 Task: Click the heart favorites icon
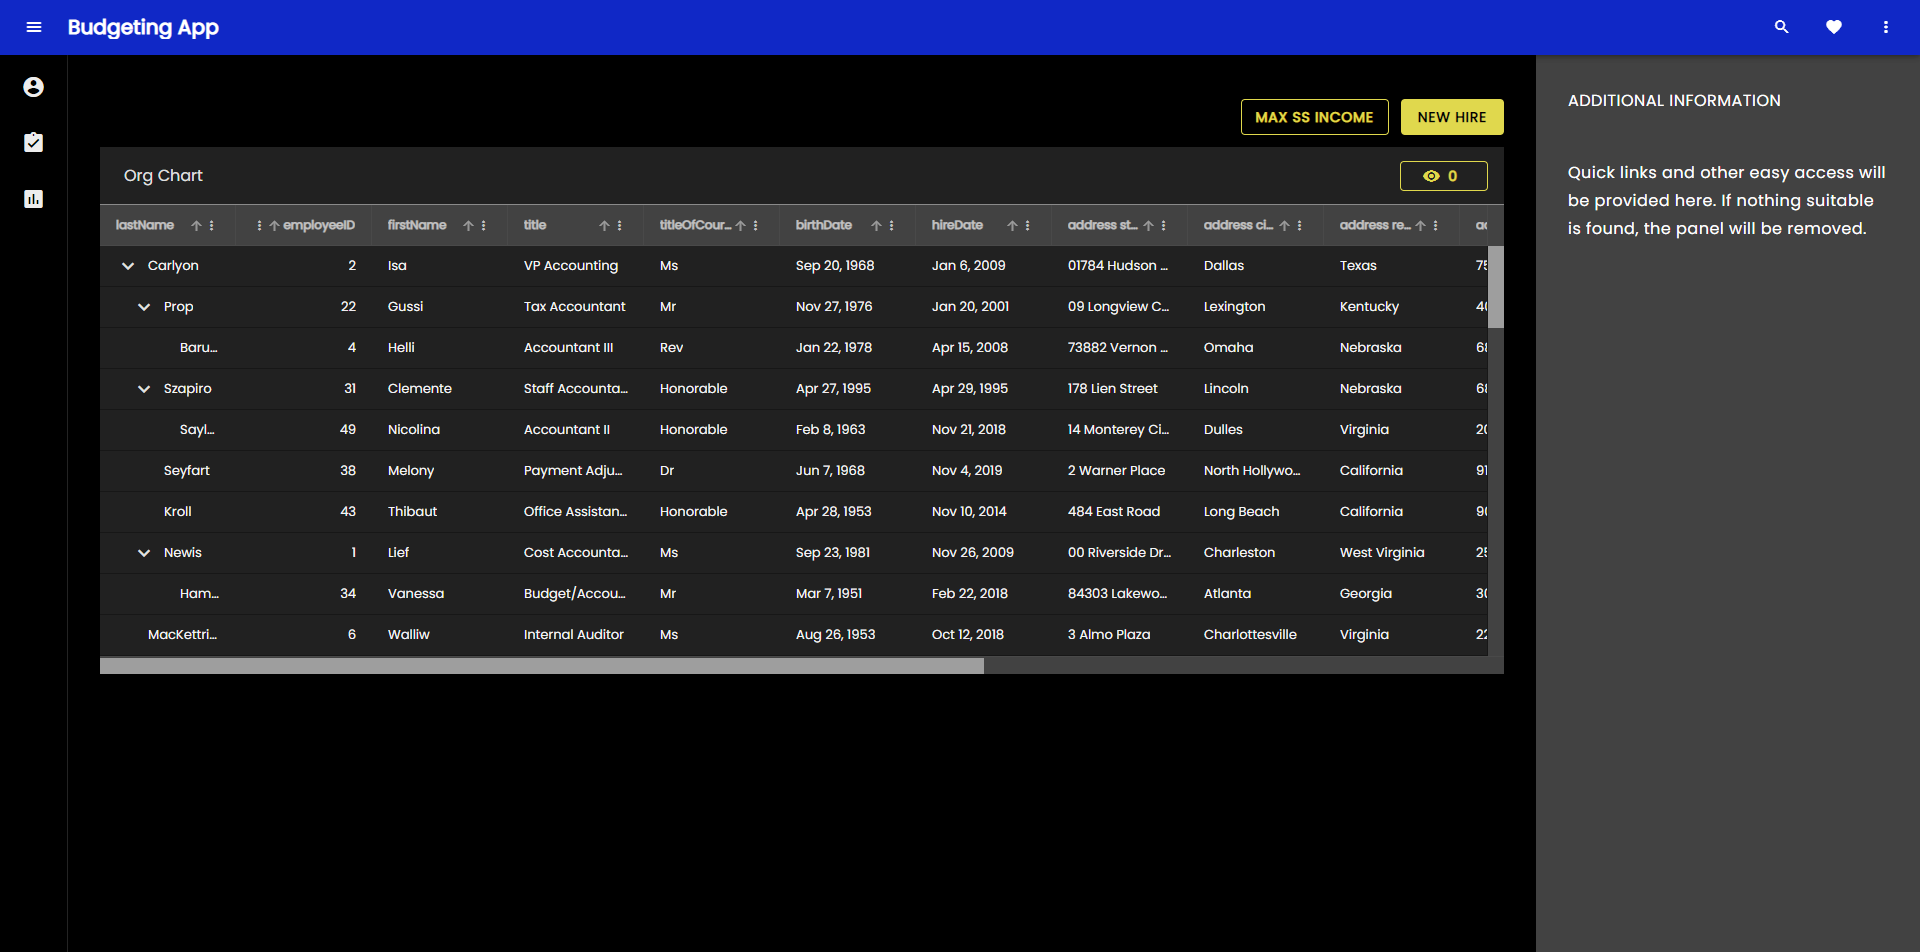tap(1833, 27)
